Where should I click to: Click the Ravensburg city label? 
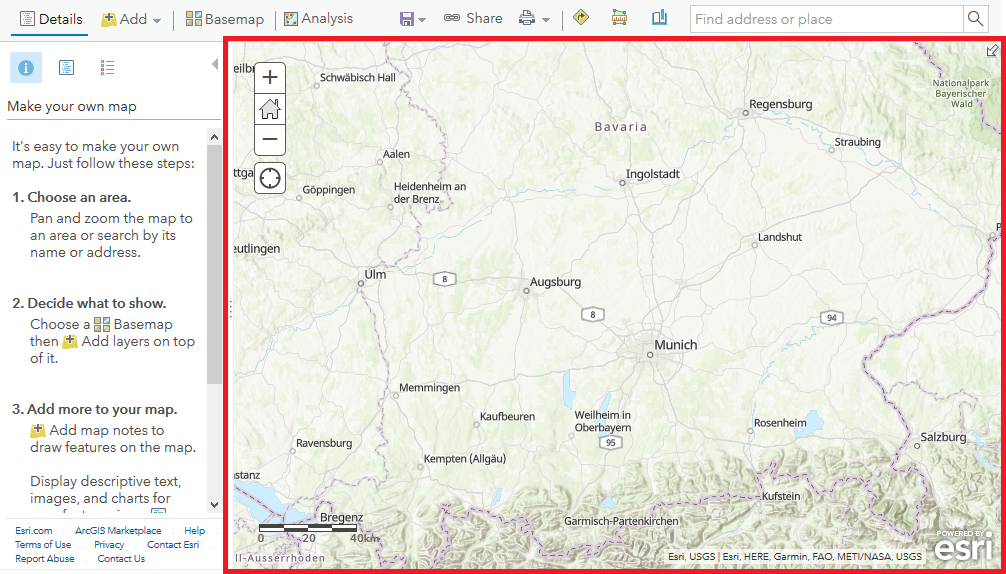[x=324, y=443]
